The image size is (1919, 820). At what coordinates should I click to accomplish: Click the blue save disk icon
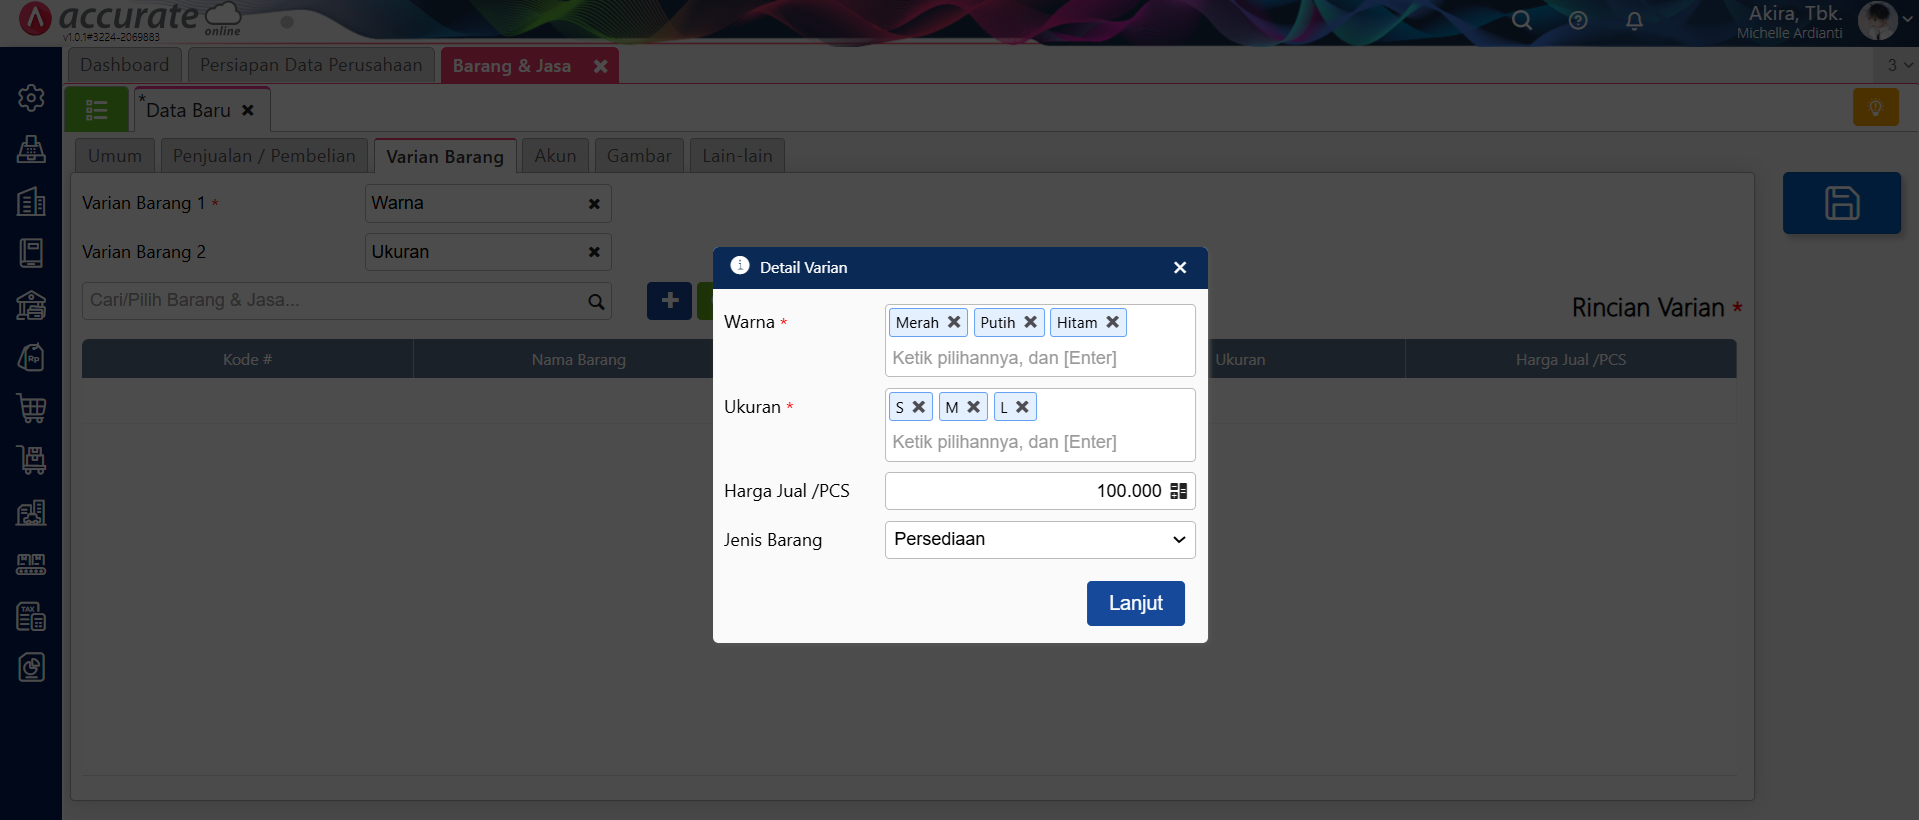[x=1841, y=203]
